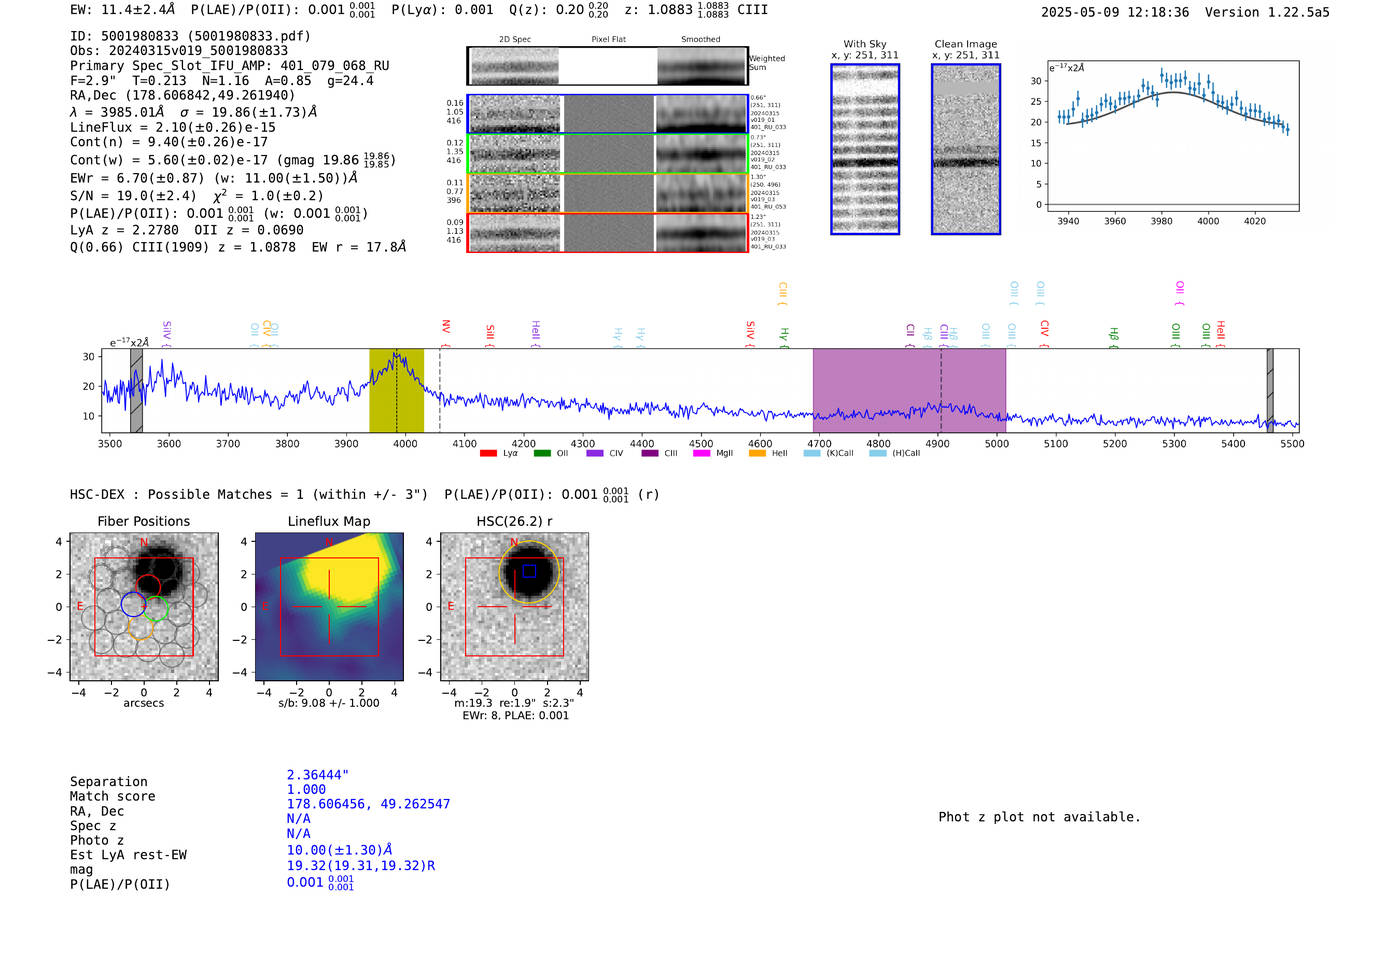Click the Est LyA rest-EW value 10.00(±1.30)Å
The image size is (1400, 953).
[340, 850]
